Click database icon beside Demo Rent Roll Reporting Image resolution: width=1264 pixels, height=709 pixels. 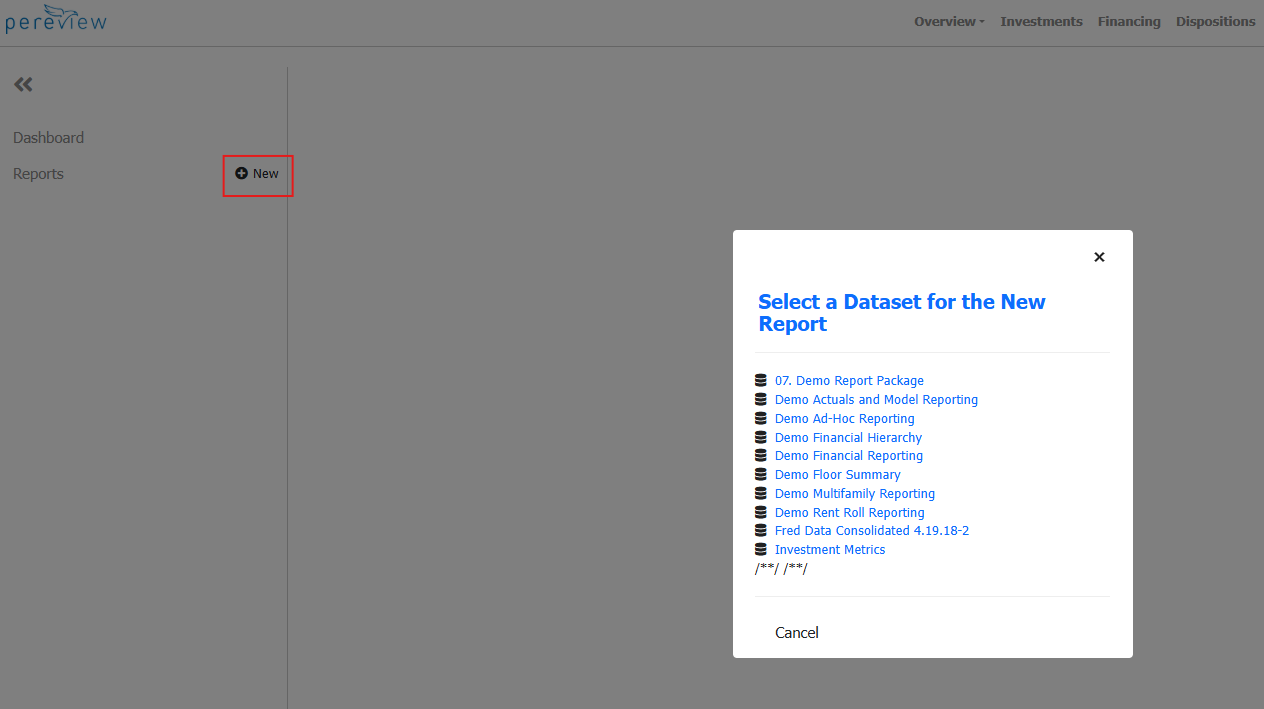(x=761, y=513)
